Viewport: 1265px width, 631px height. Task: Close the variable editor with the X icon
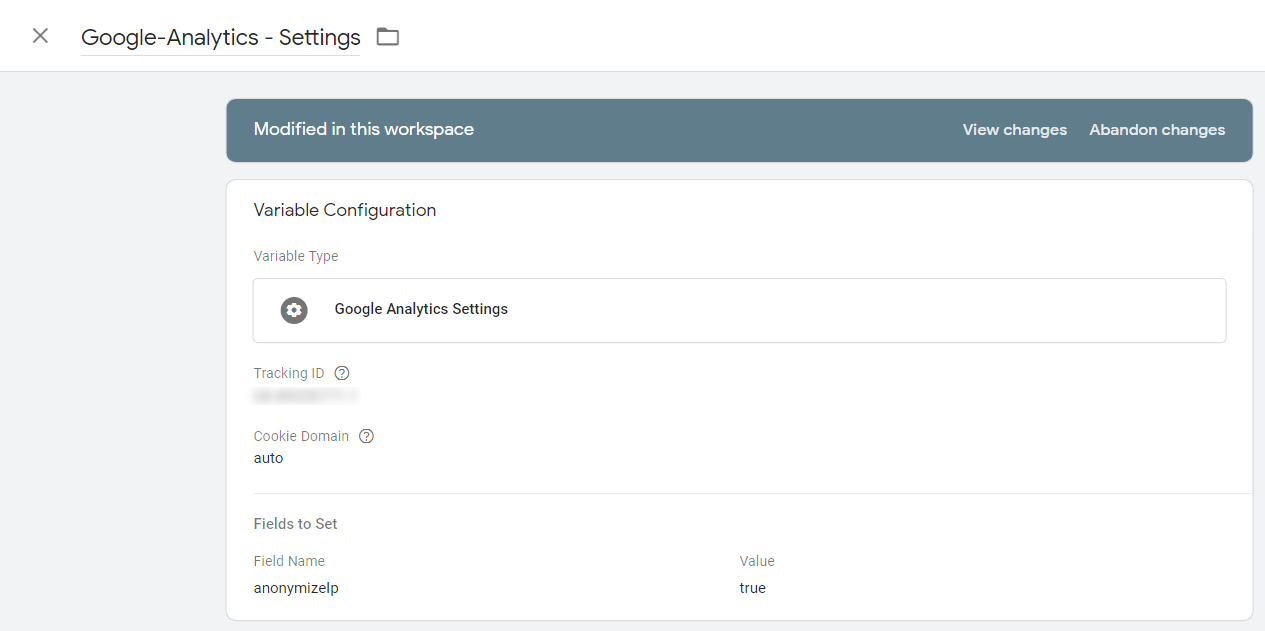[x=40, y=36]
